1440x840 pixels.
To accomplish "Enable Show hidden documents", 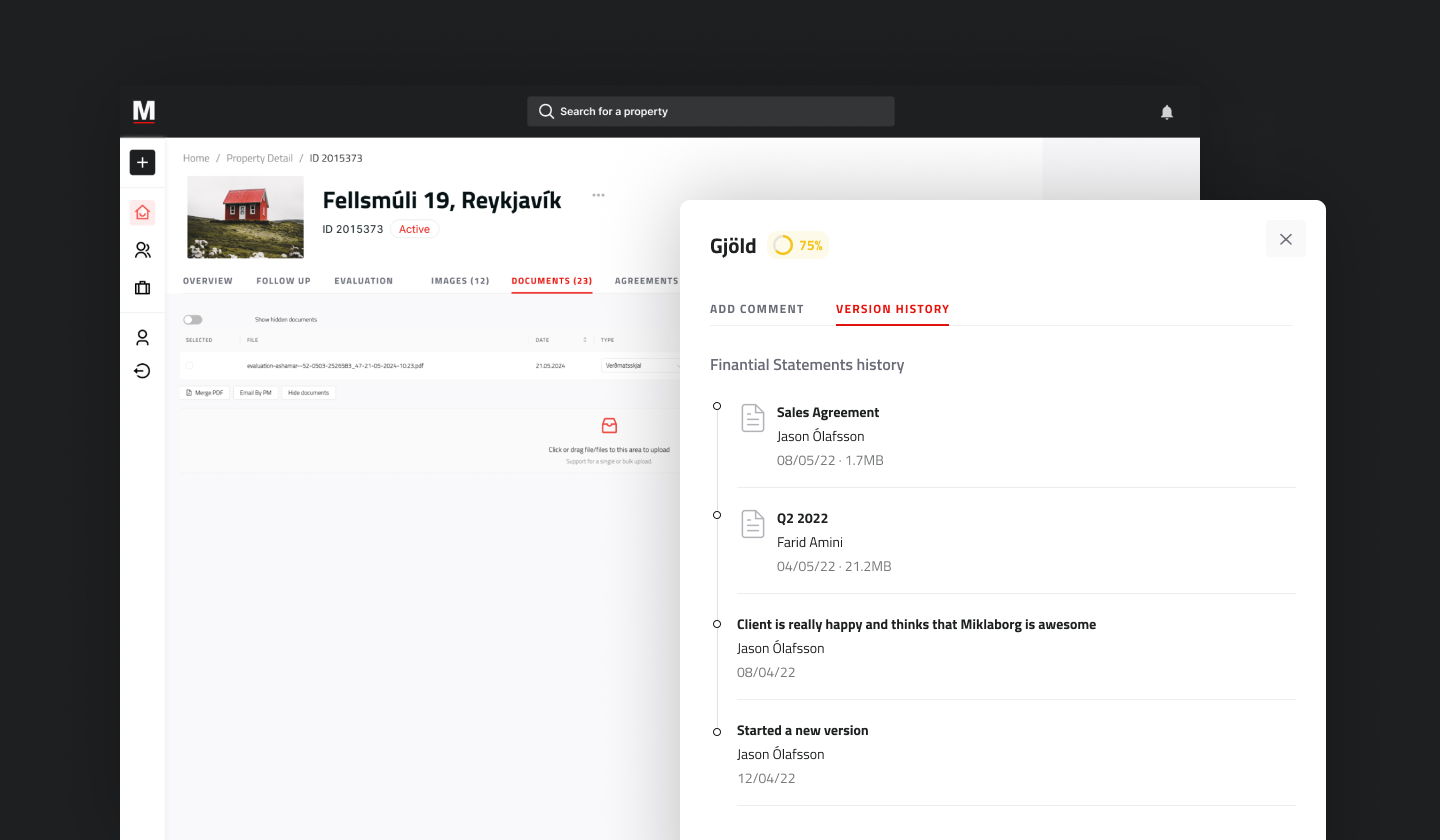I will point(191,318).
